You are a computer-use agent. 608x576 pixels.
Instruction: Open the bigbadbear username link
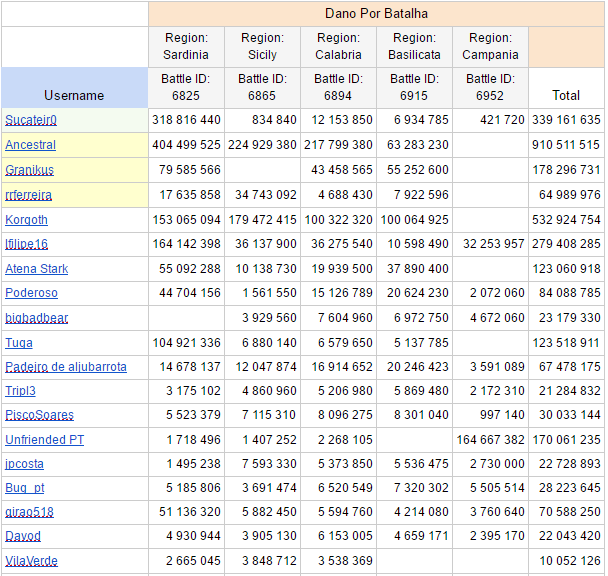coord(36,318)
